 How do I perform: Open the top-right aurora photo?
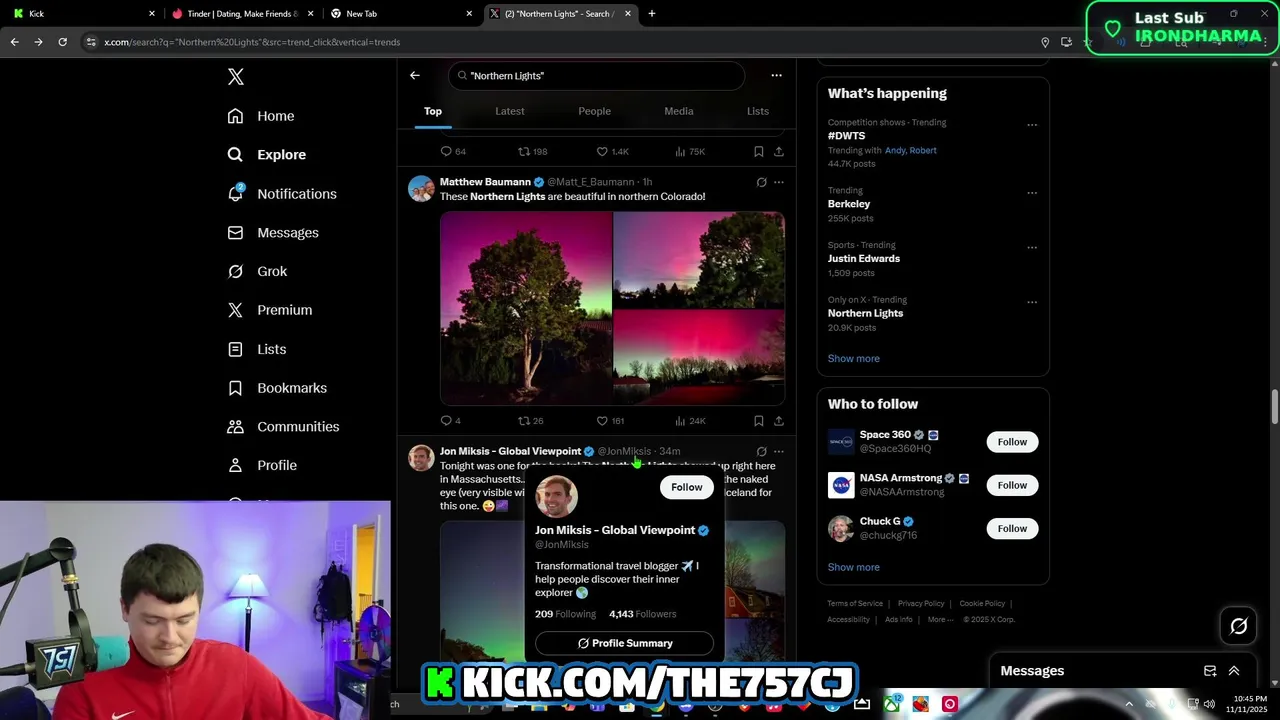coord(699,259)
